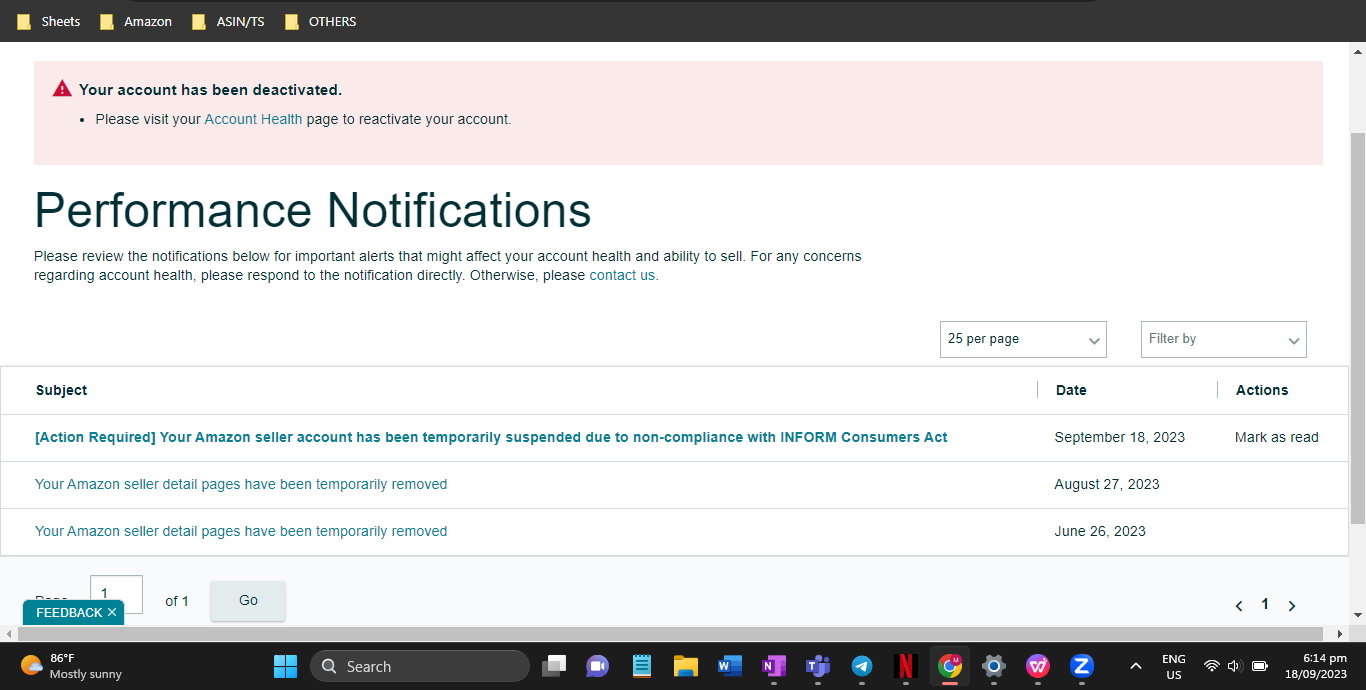Open OneNote from the taskbar

click(x=774, y=666)
